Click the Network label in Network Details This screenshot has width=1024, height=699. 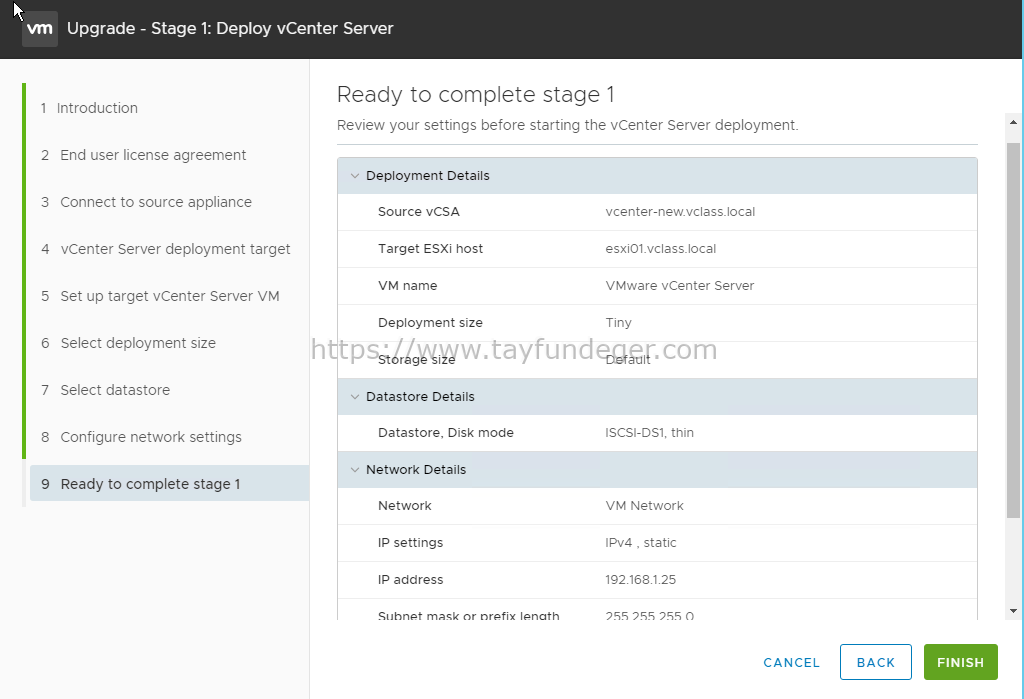click(404, 506)
